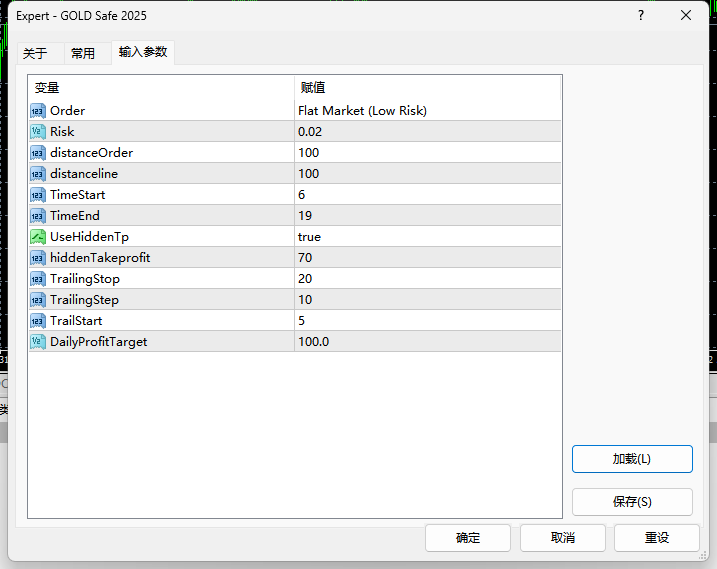The width and height of the screenshot is (717, 569).
Task: Click the 加载(L) button
Action: click(632, 459)
